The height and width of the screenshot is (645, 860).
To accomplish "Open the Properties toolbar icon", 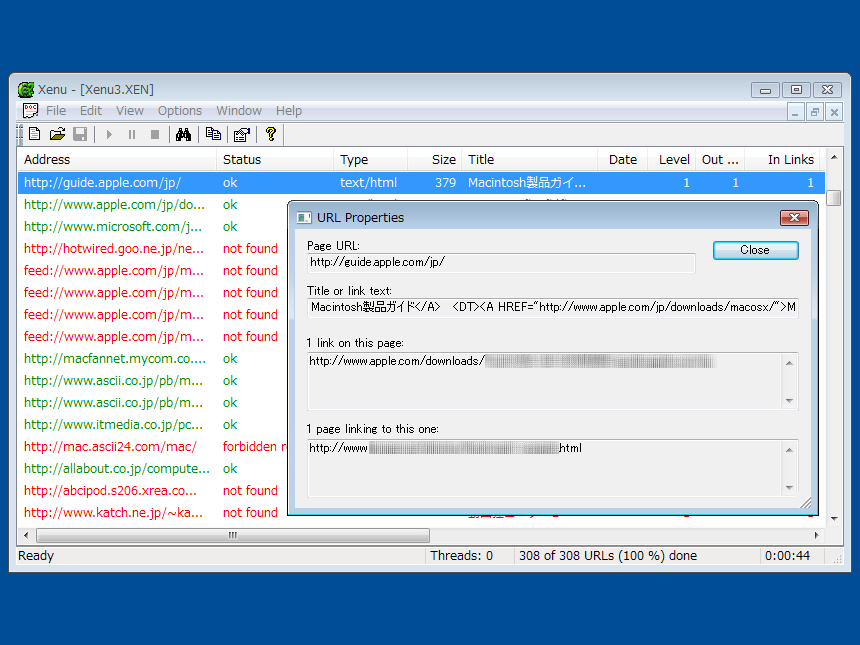I will point(241,134).
